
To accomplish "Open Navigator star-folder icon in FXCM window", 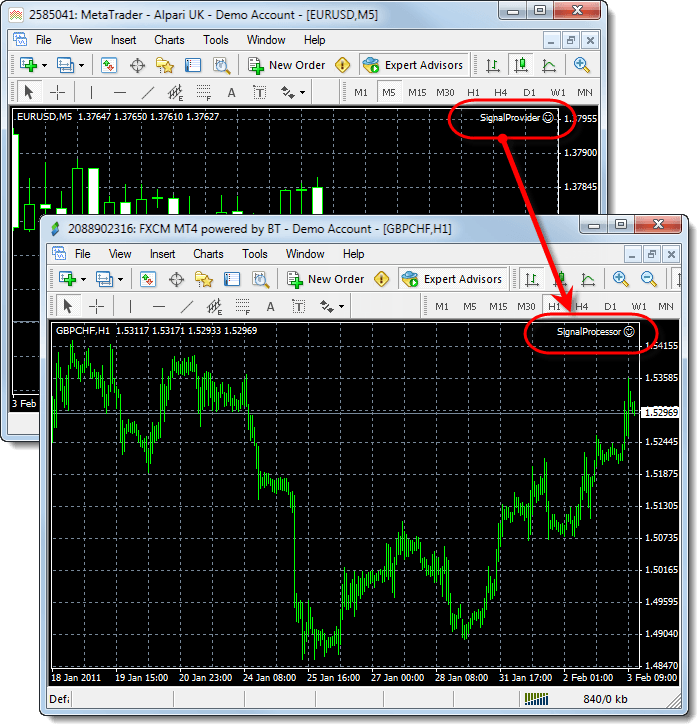I will click(x=204, y=279).
